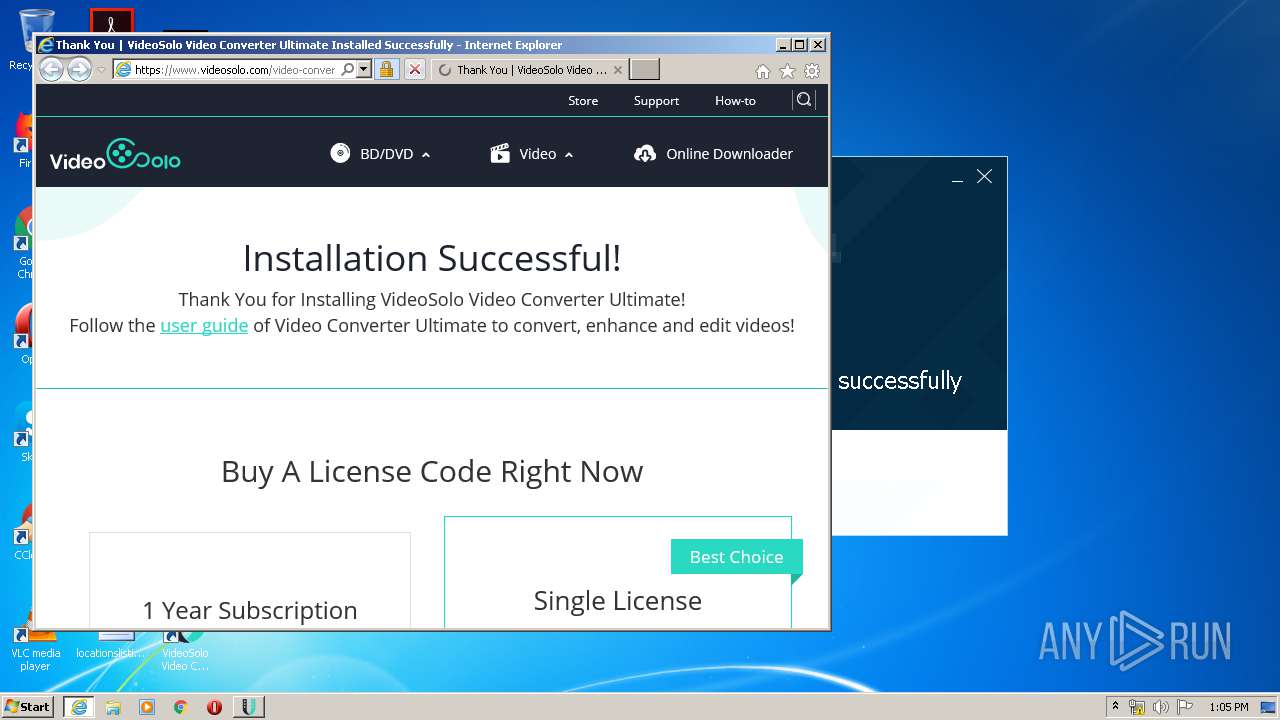Go forward in Internet Explorer
The width and height of the screenshot is (1280, 720).
79,70
